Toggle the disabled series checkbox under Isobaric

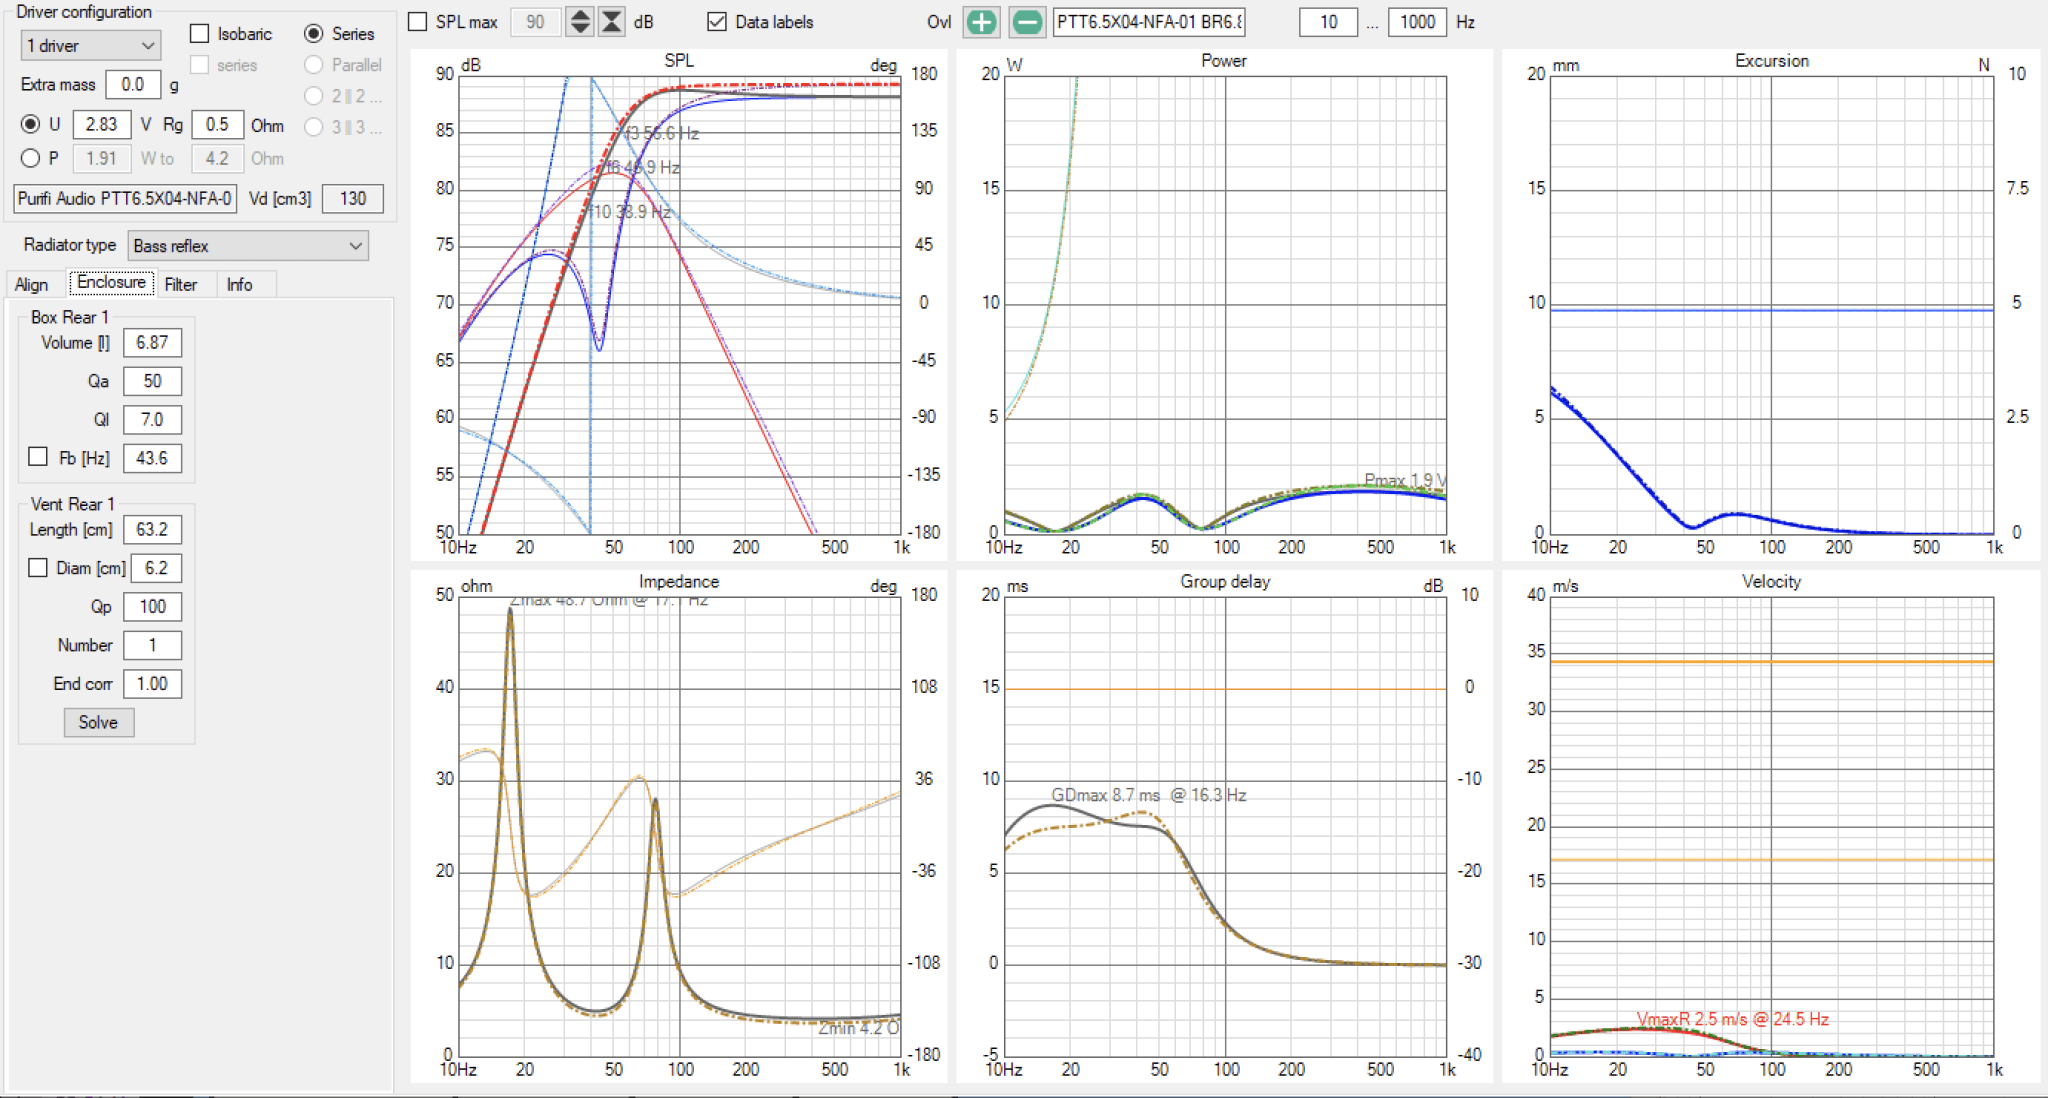(200, 65)
